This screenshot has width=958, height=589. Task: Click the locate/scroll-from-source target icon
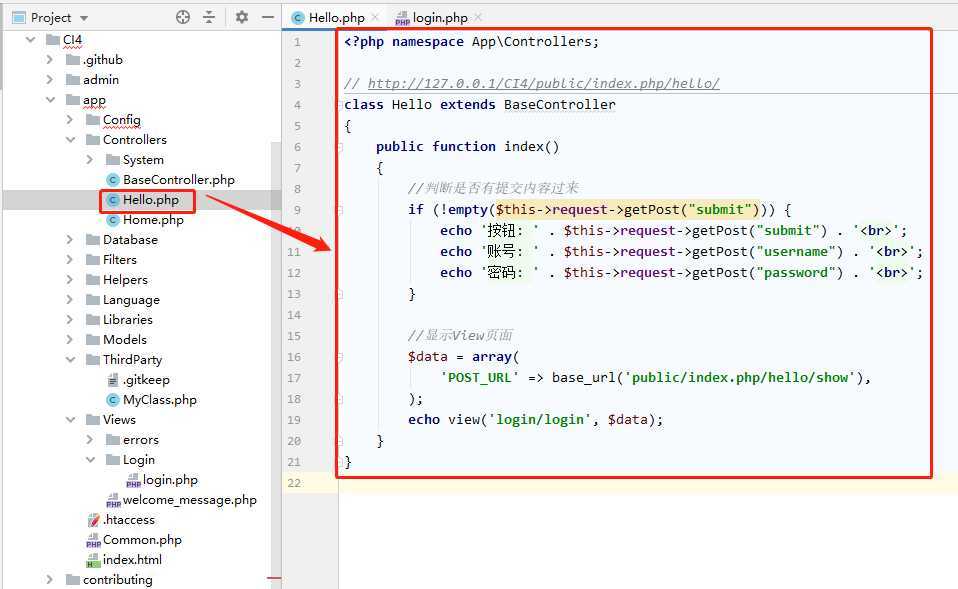coord(182,17)
